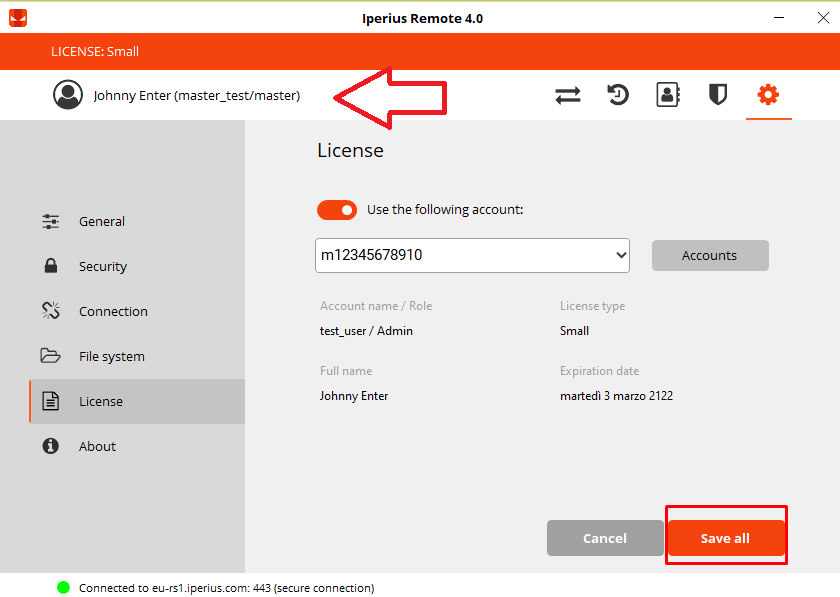Click the 'Expiration date' label
The image size is (840, 597).
[x=599, y=371]
